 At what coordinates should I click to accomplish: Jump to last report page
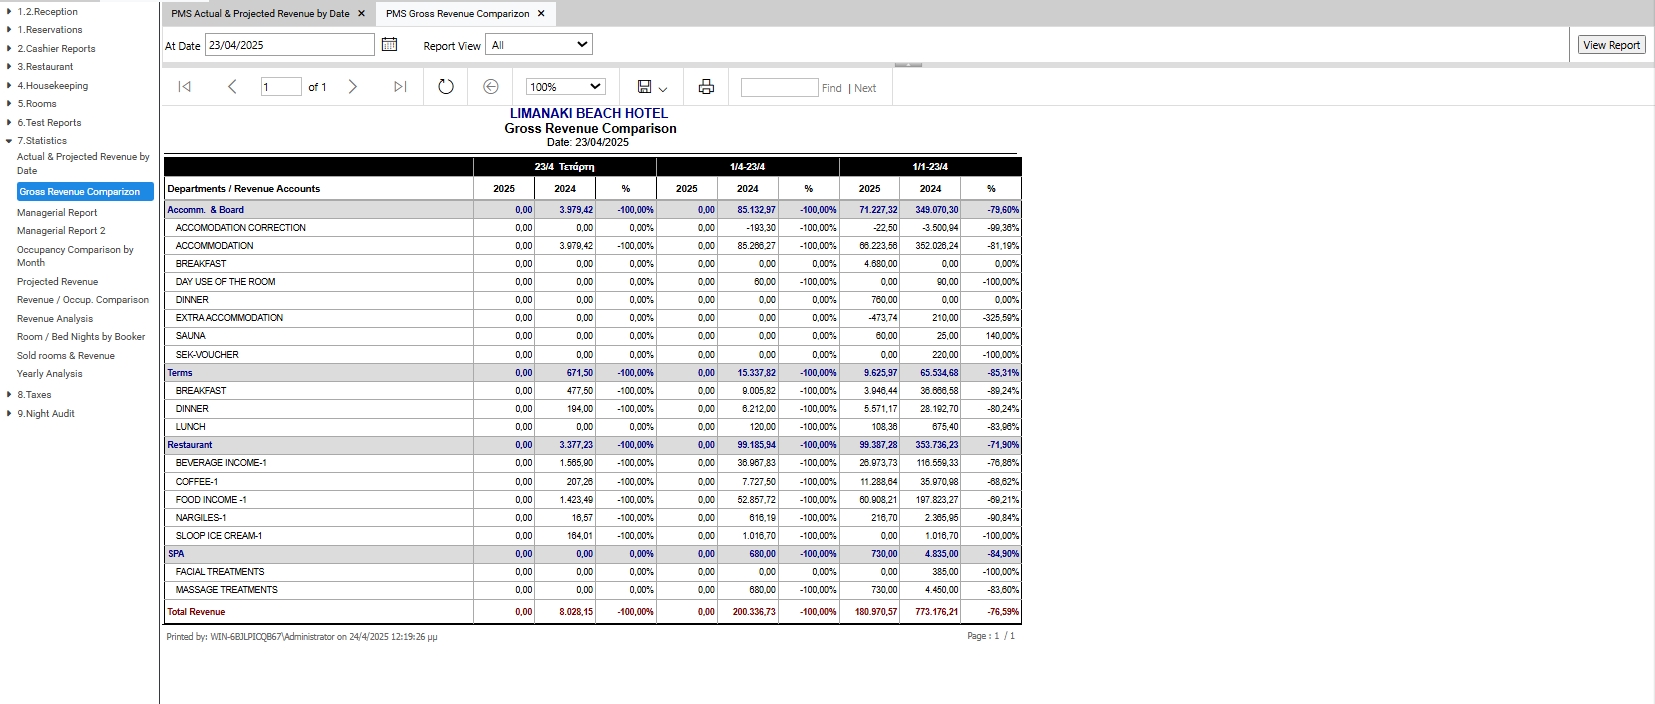pyautogui.click(x=400, y=87)
